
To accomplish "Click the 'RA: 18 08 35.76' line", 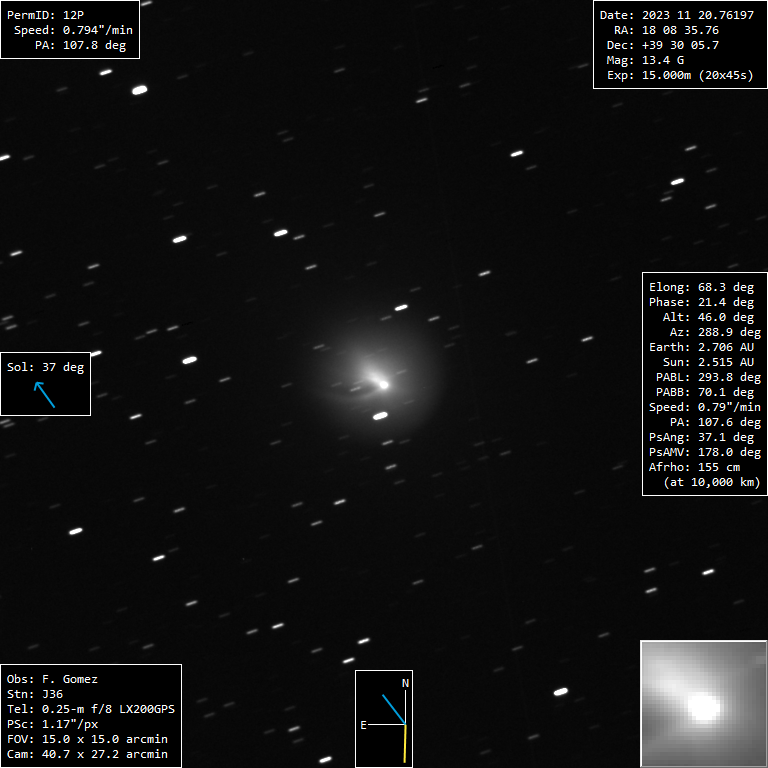I will 666,30.
